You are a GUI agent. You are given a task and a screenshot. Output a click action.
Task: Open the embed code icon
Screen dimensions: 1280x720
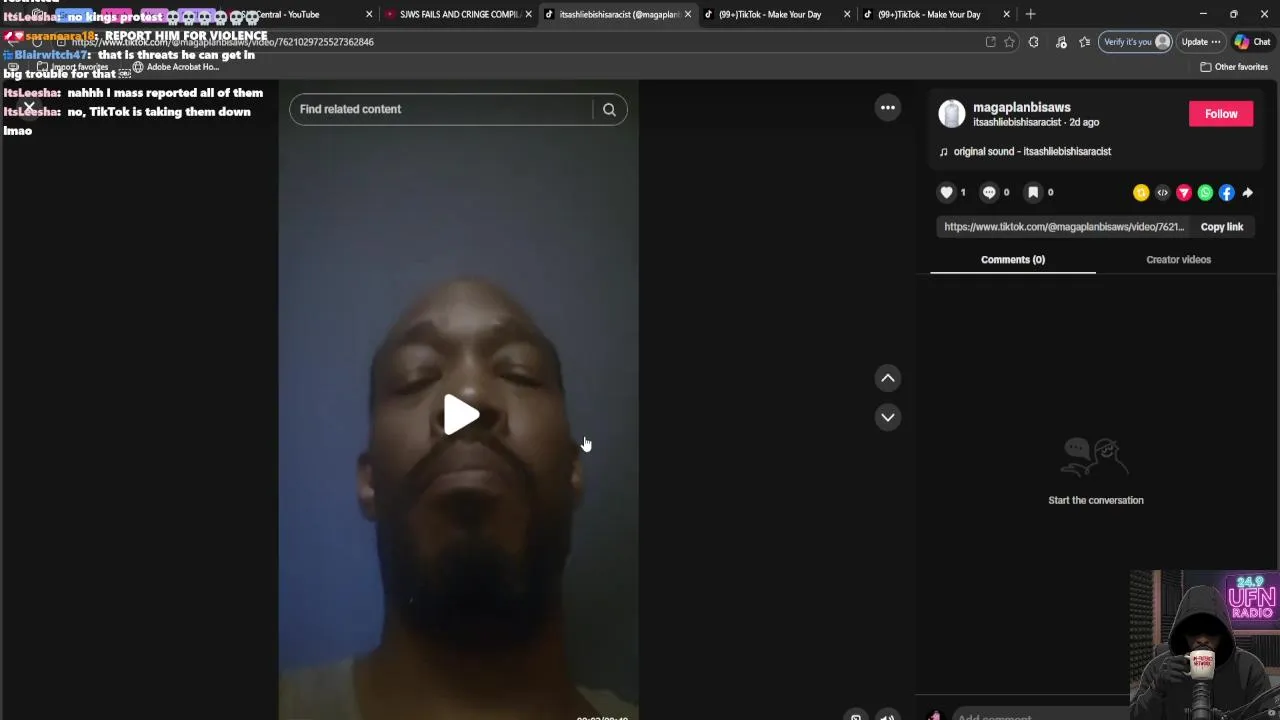pos(1162,193)
